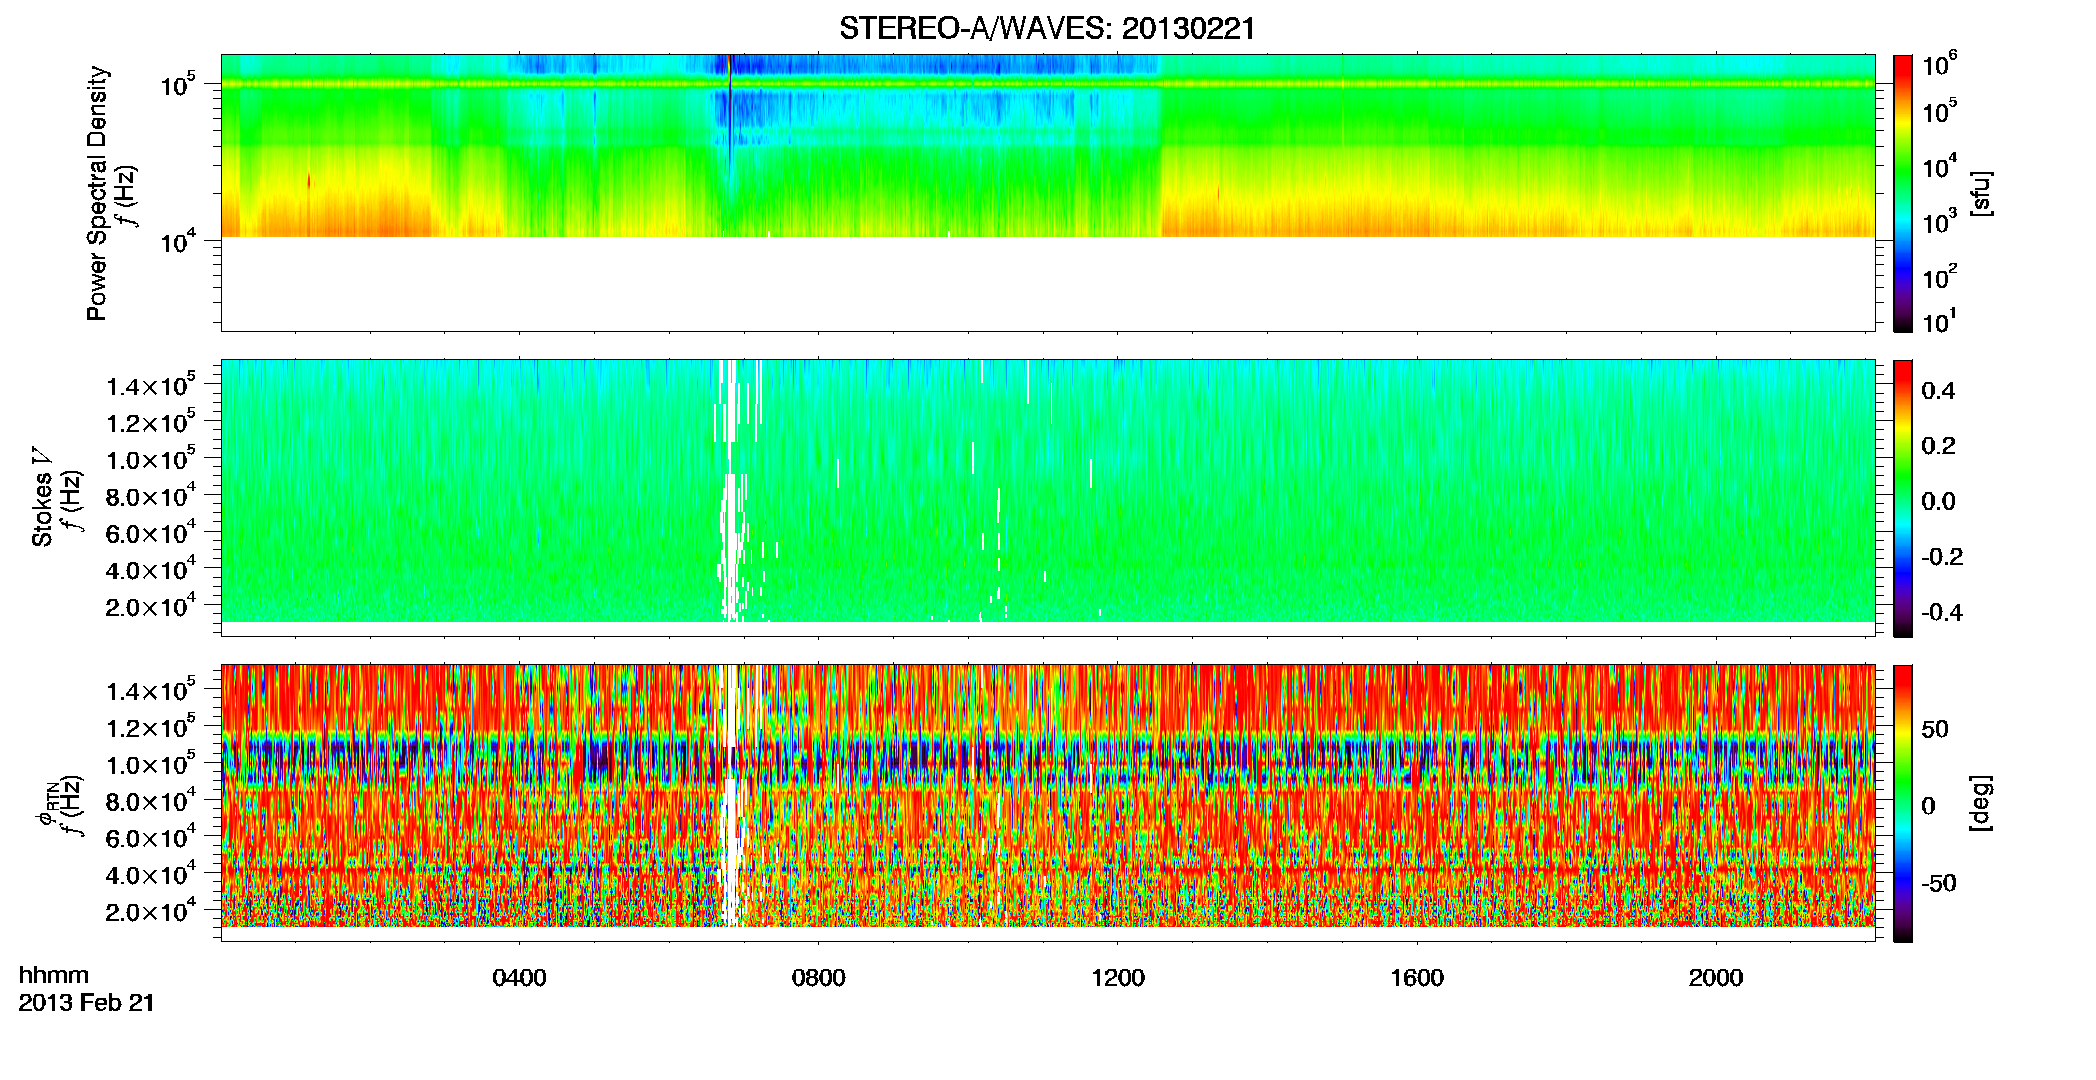Click the hhmm label under the plots
The image size is (2096, 1080).
tap(54, 975)
